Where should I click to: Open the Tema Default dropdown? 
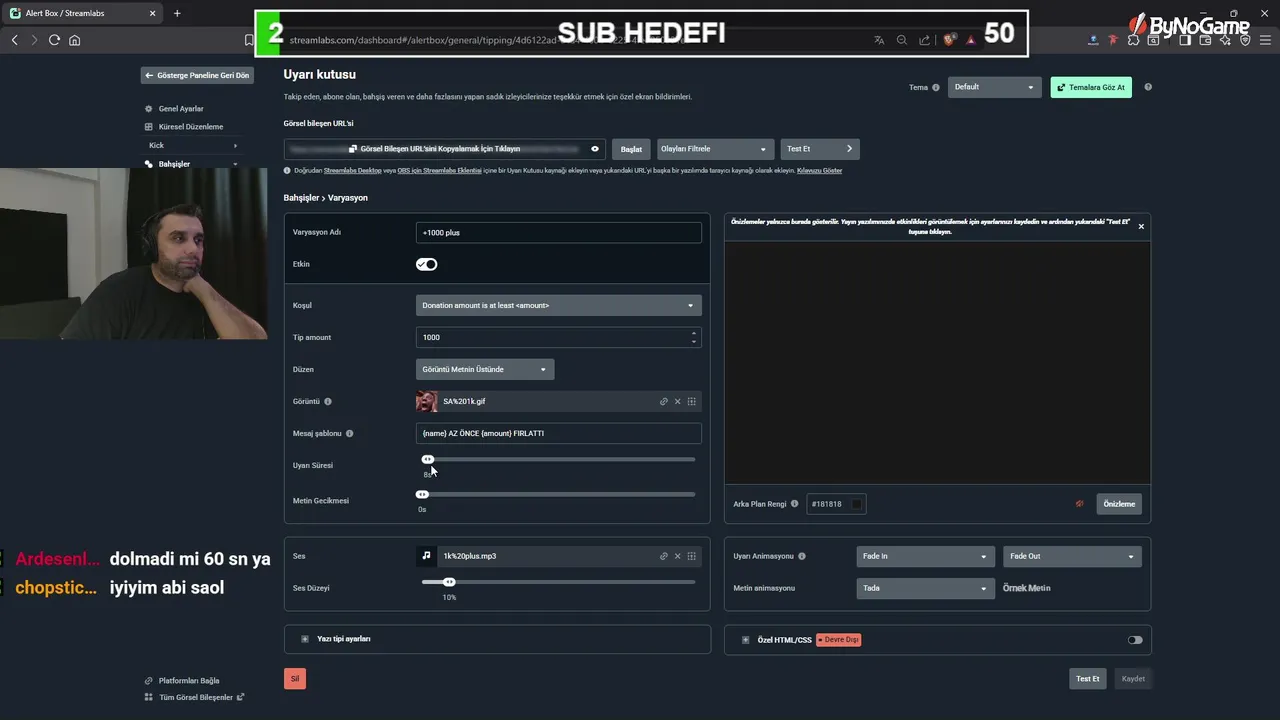995,87
